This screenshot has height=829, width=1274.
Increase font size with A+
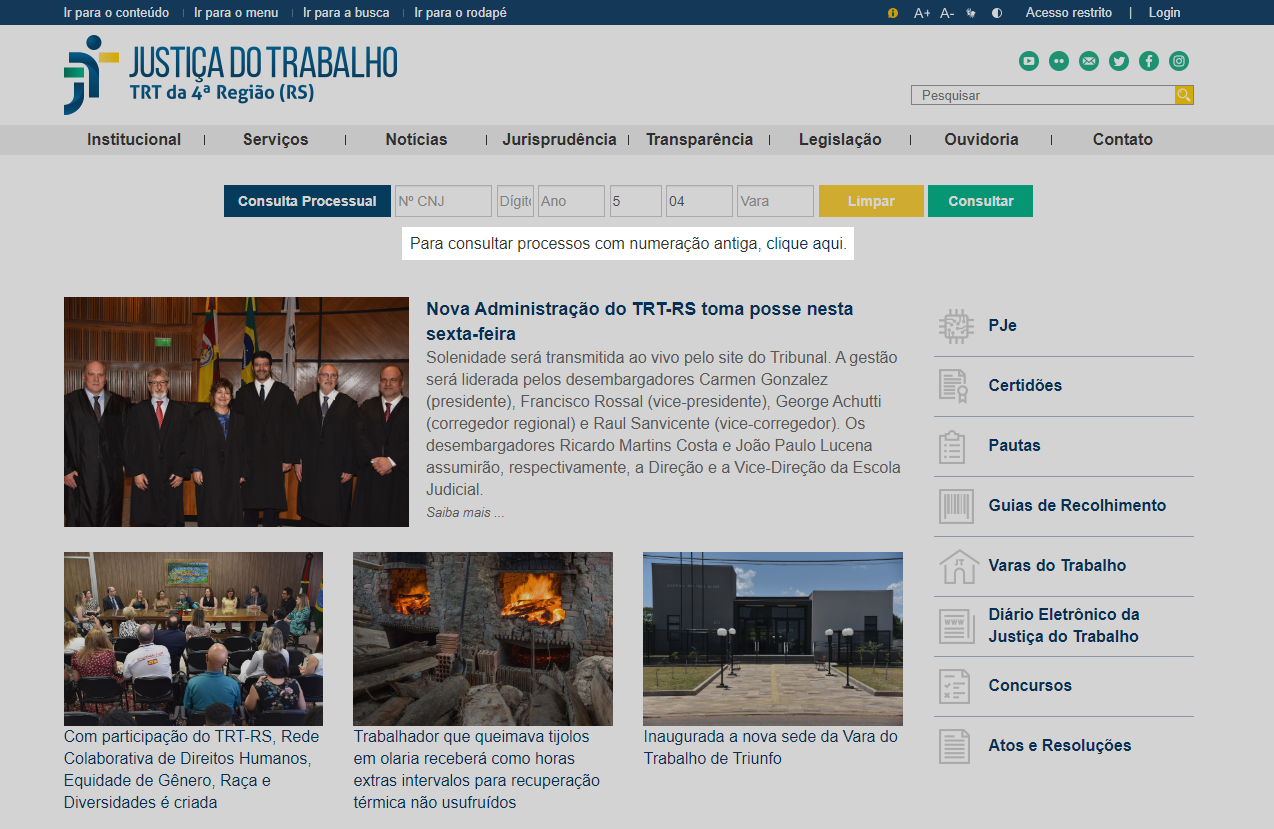pos(922,13)
